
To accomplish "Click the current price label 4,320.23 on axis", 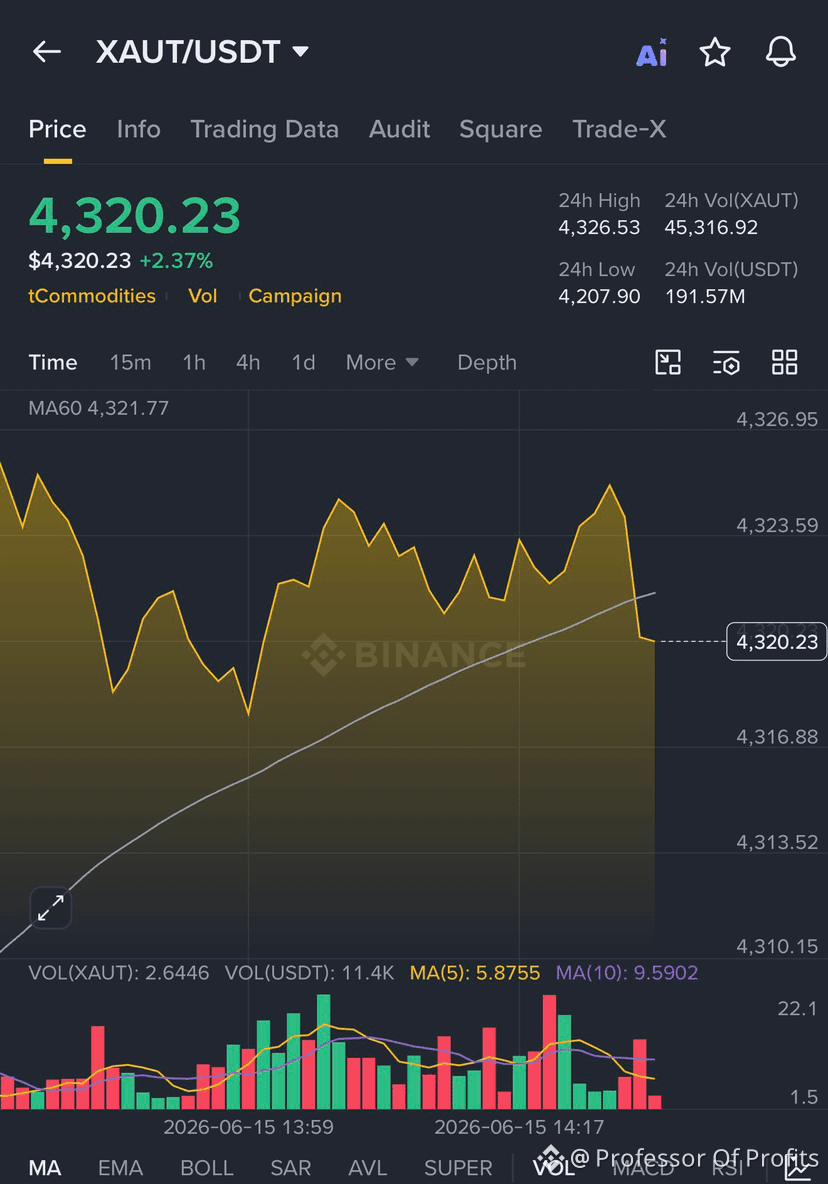I will [x=777, y=642].
